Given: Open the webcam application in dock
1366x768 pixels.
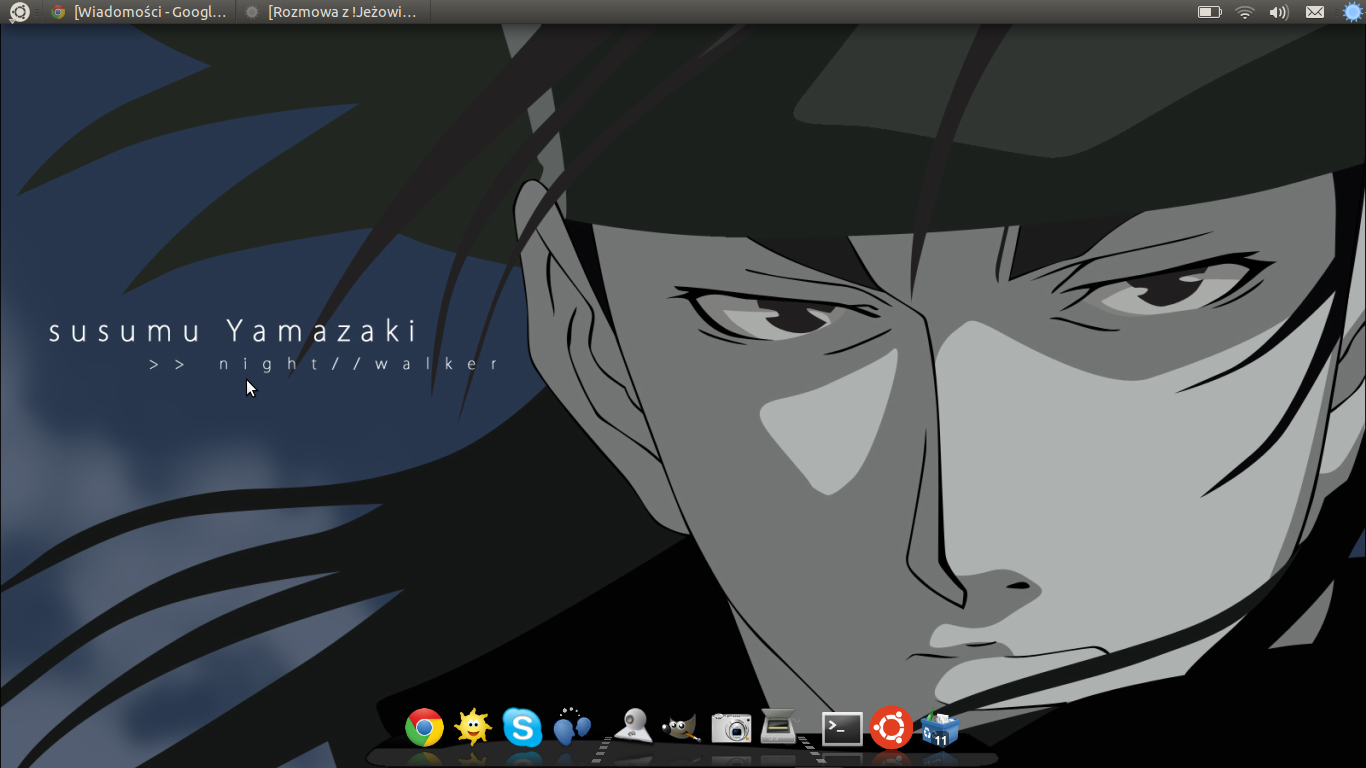Looking at the screenshot, I should point(633,726).
